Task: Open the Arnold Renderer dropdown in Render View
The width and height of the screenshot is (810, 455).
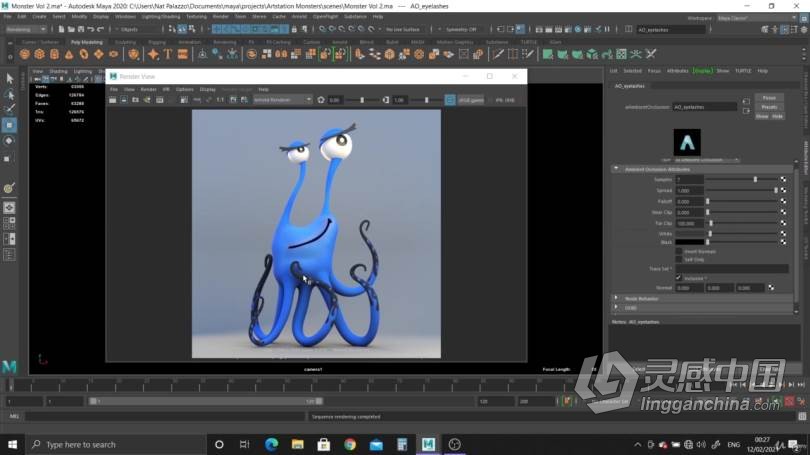Action: tap(282, 100)
